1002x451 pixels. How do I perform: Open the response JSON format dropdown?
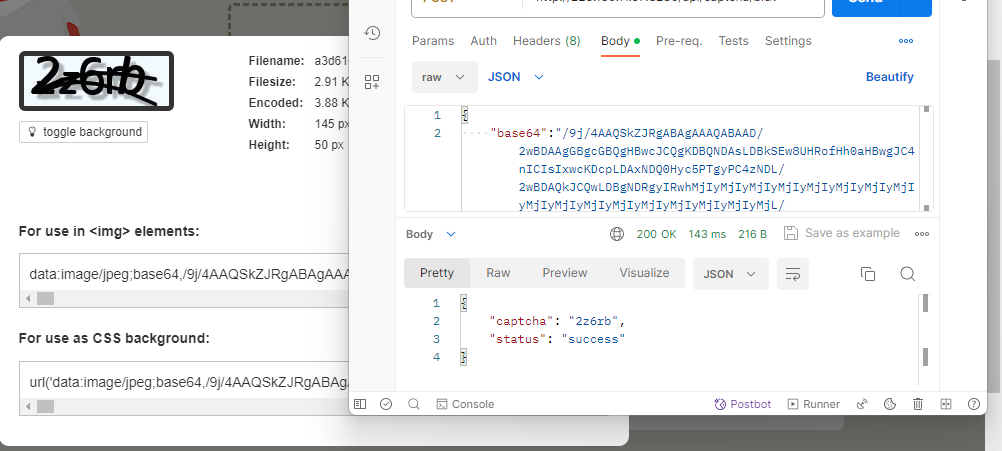tap(730, 274)
